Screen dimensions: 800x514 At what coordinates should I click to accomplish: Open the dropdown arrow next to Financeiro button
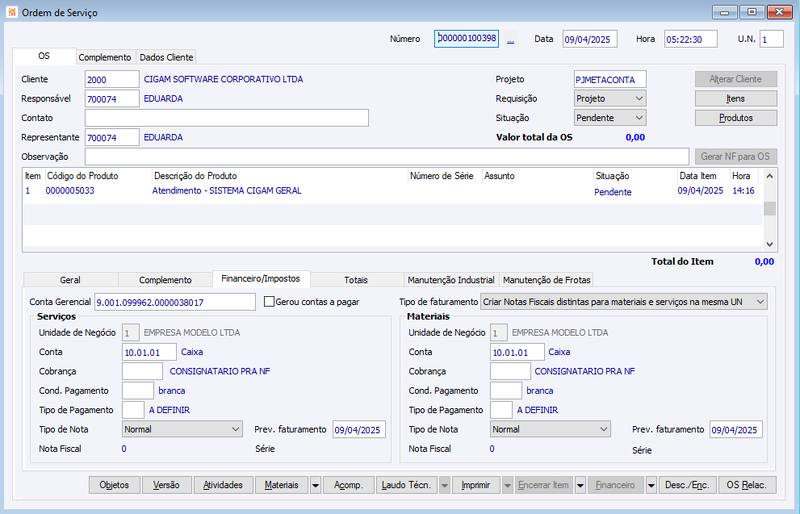pos(651,485)
